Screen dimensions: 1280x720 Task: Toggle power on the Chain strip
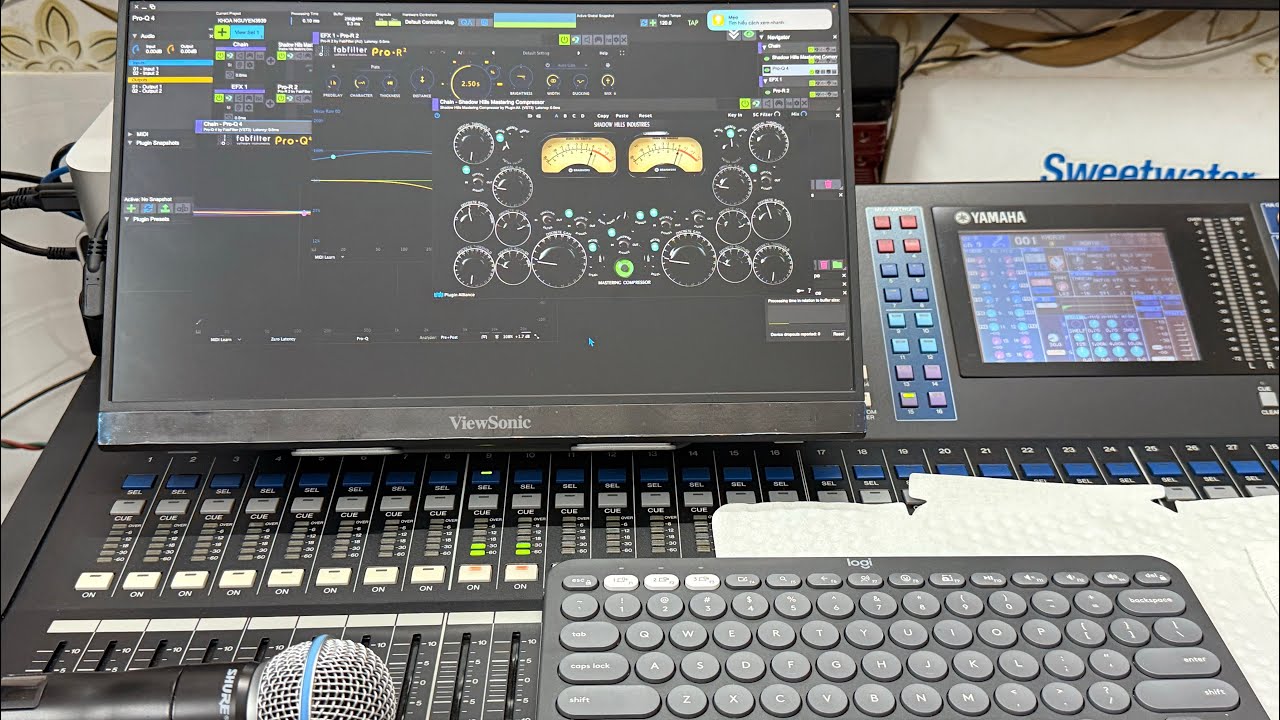tap(220, 55)
